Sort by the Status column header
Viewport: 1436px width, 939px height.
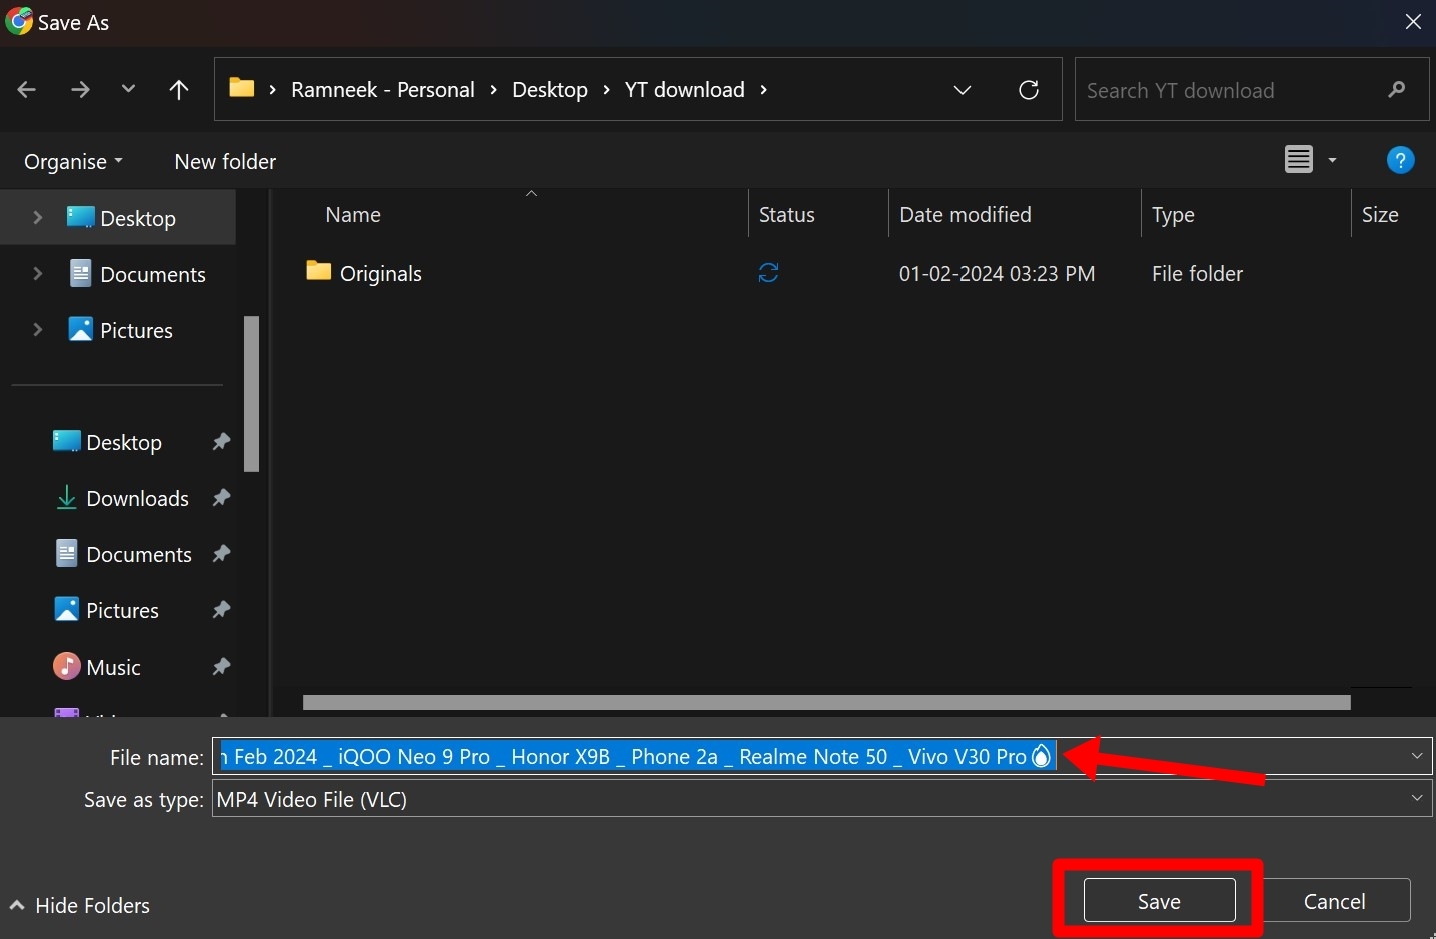(x=786, y=215)
